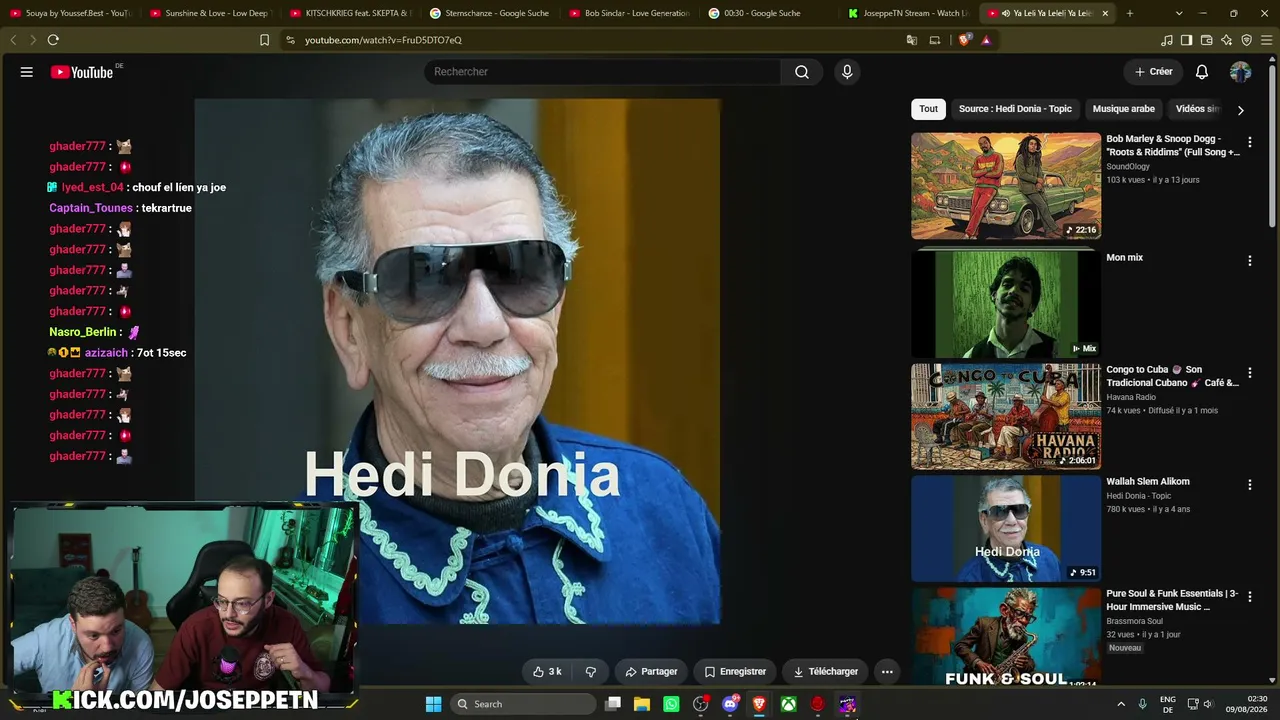The height and width of the screenshot is (720, 1280).
Task: Open the YouTube account avatar menu
Action: click(1240, 72)
